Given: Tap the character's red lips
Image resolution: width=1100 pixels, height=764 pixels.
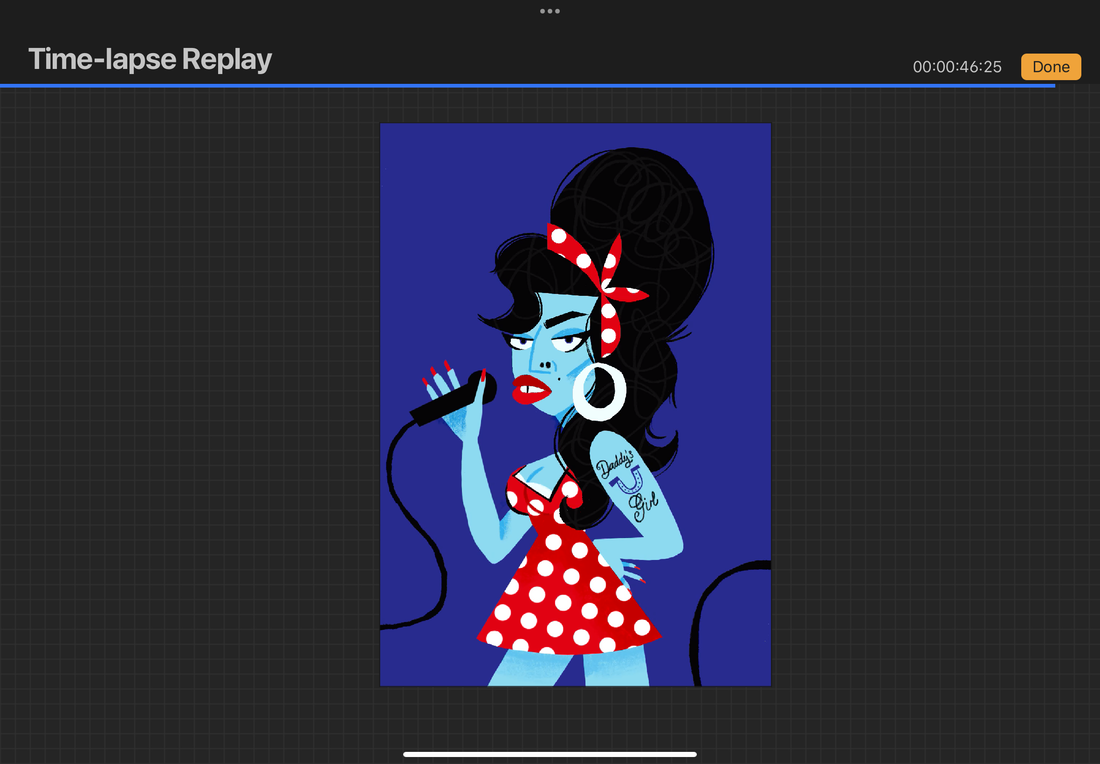Looking at the screenshot, I should coord(531,389).
